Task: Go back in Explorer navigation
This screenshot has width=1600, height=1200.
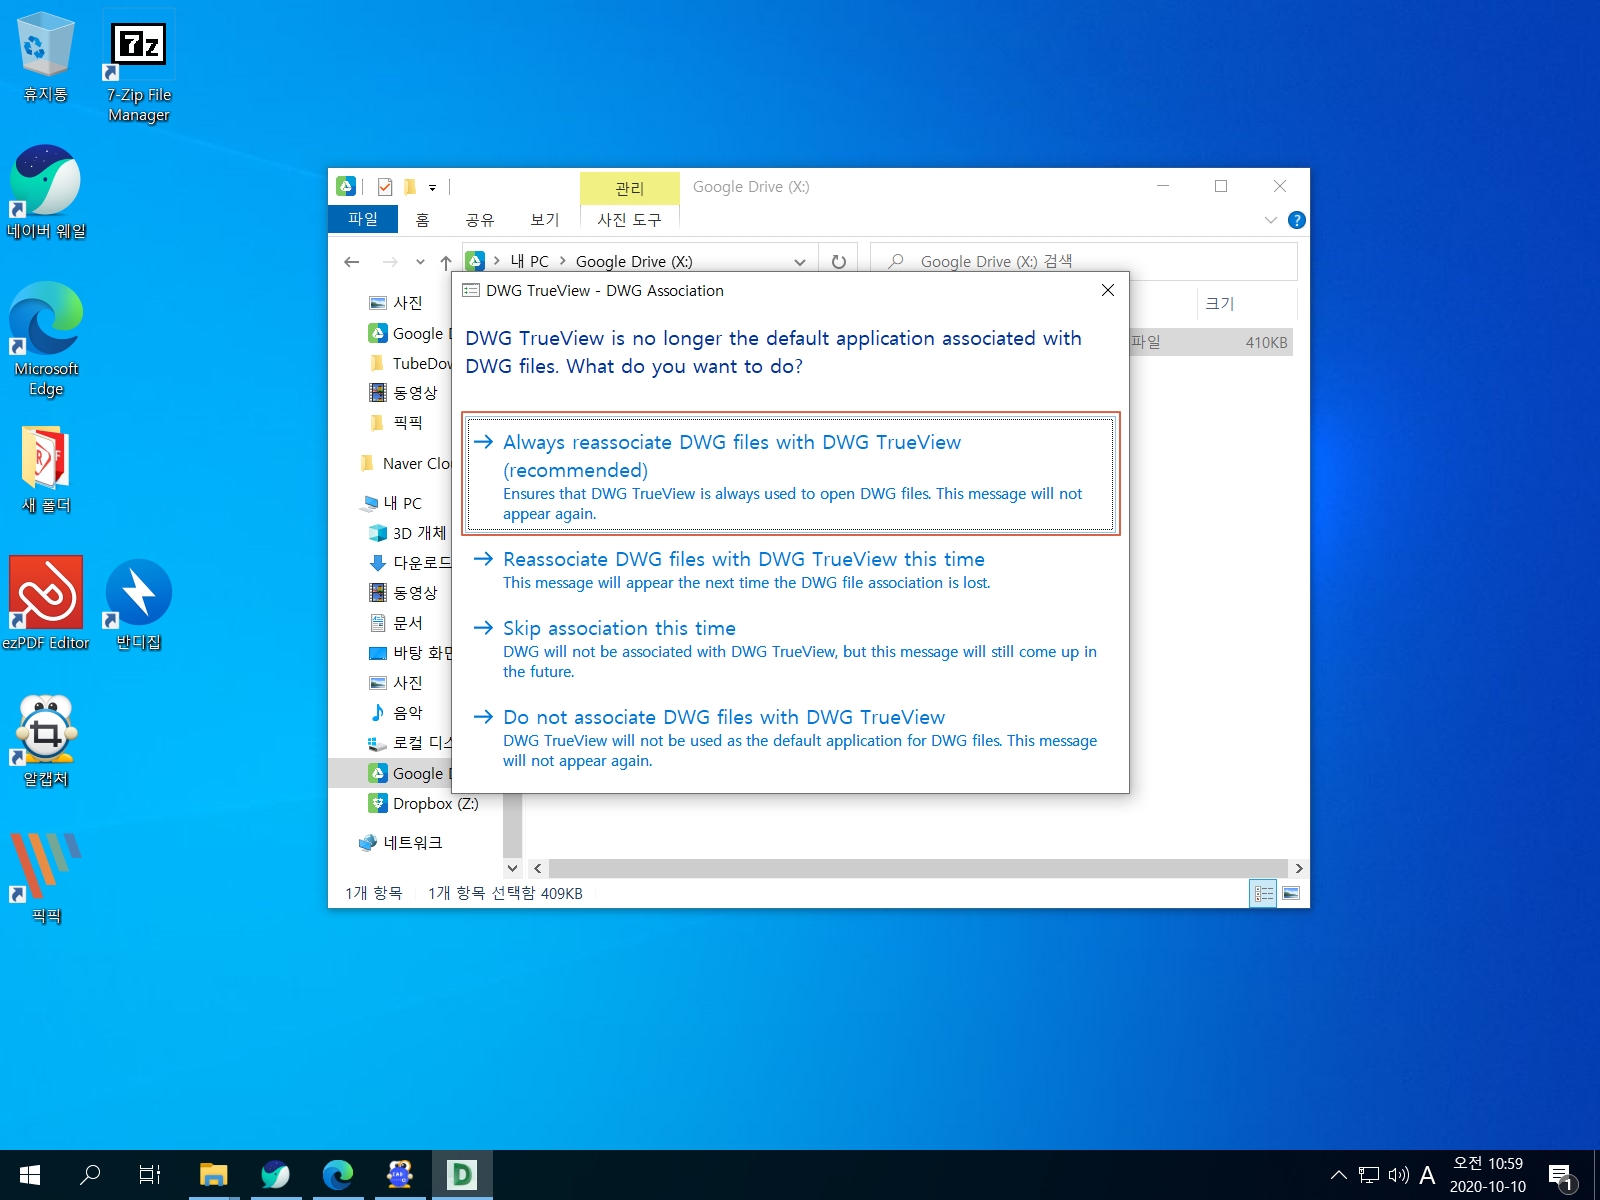Action: tap(351, 262)
